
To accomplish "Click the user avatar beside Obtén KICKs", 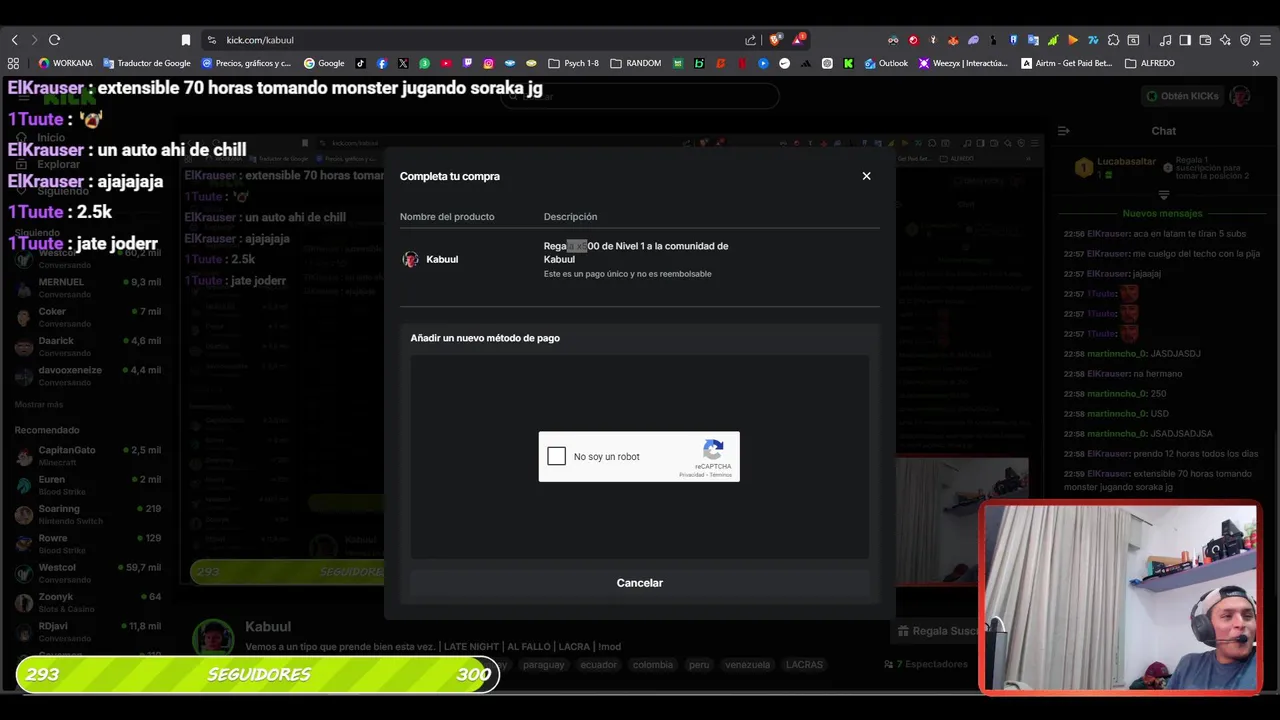I will pyautogui.click(x=1240, y=96).
